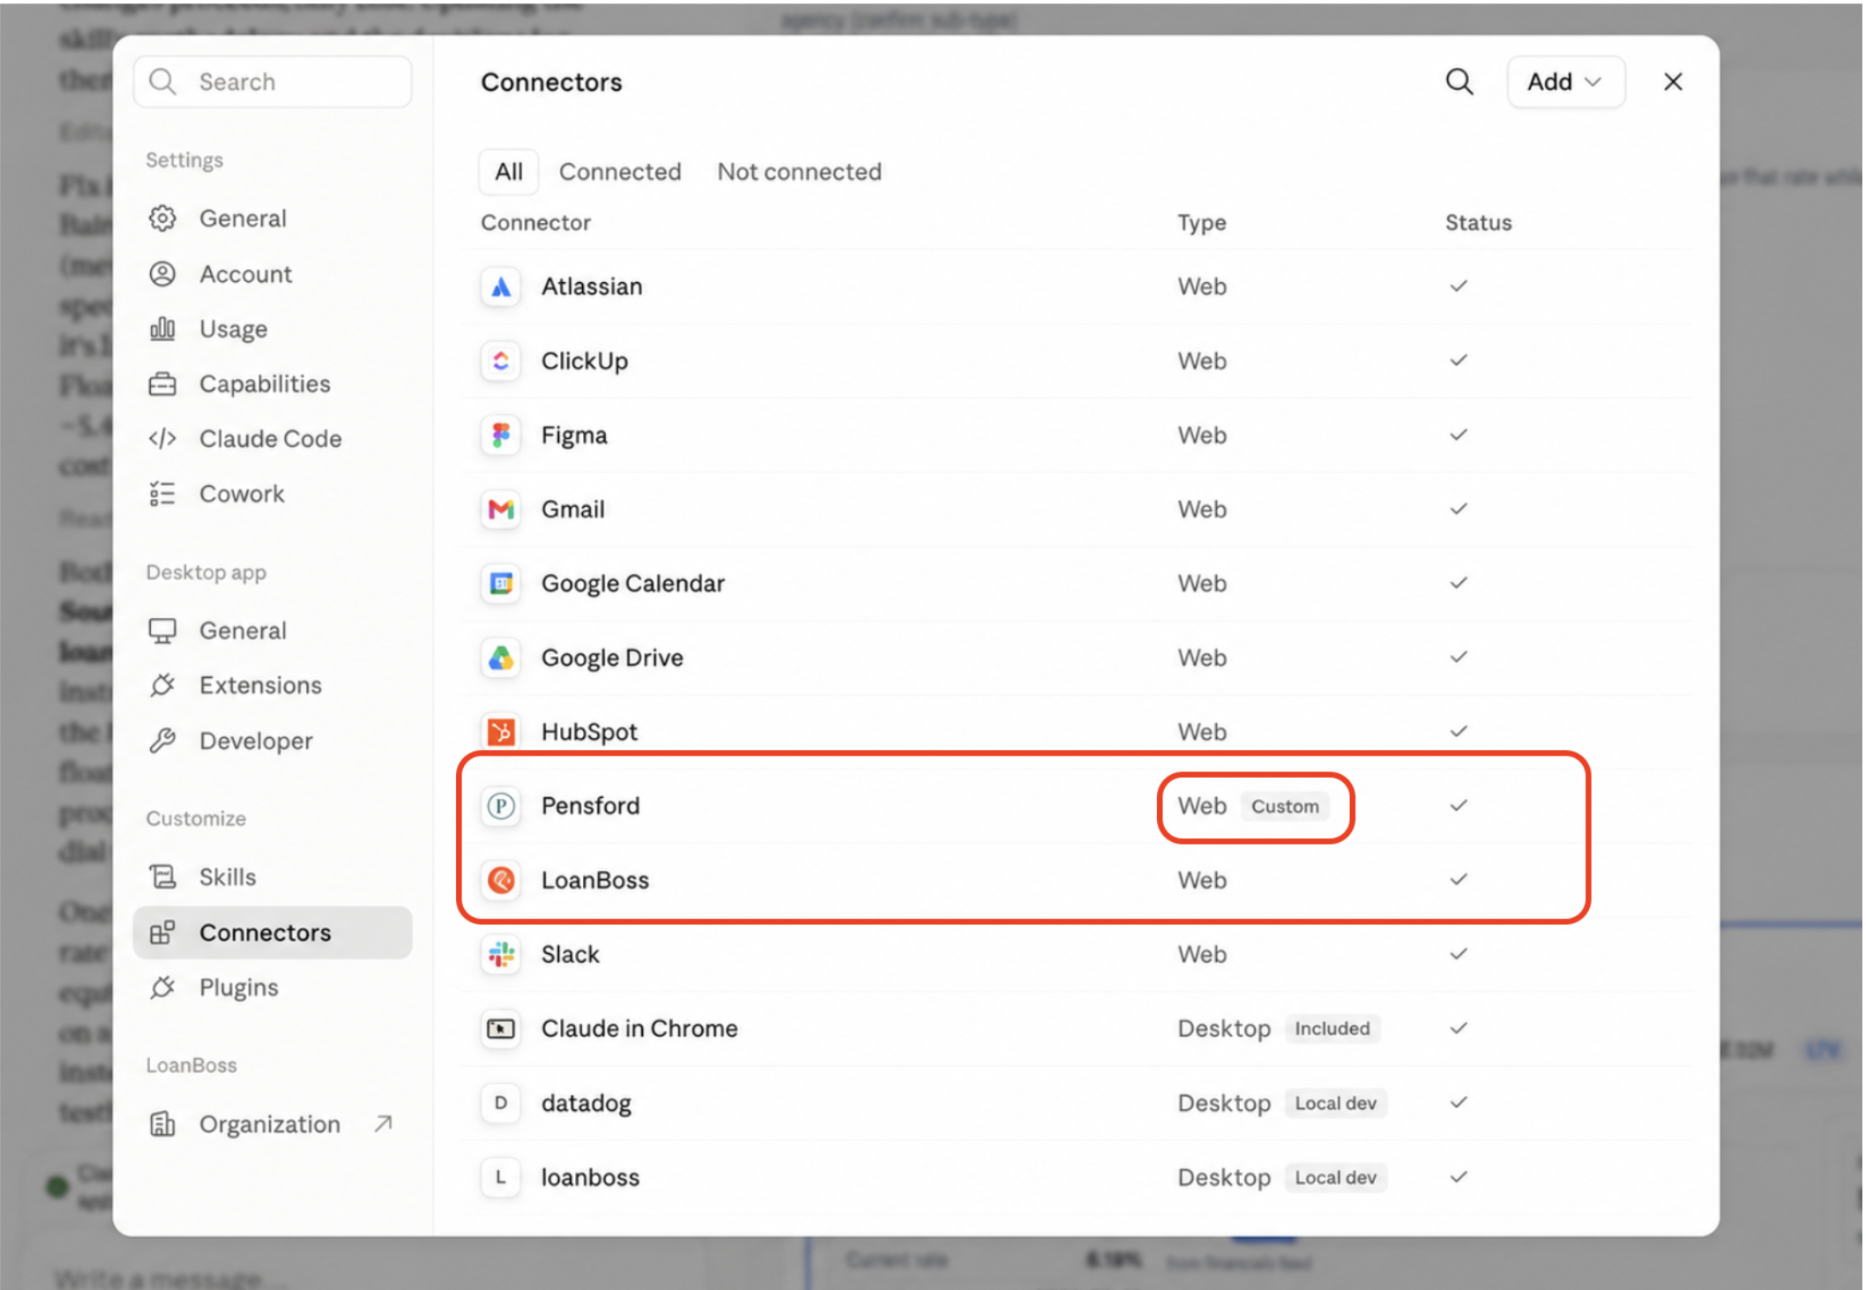
Task: Click the Type column header
Action: (x=1202, y=223)
